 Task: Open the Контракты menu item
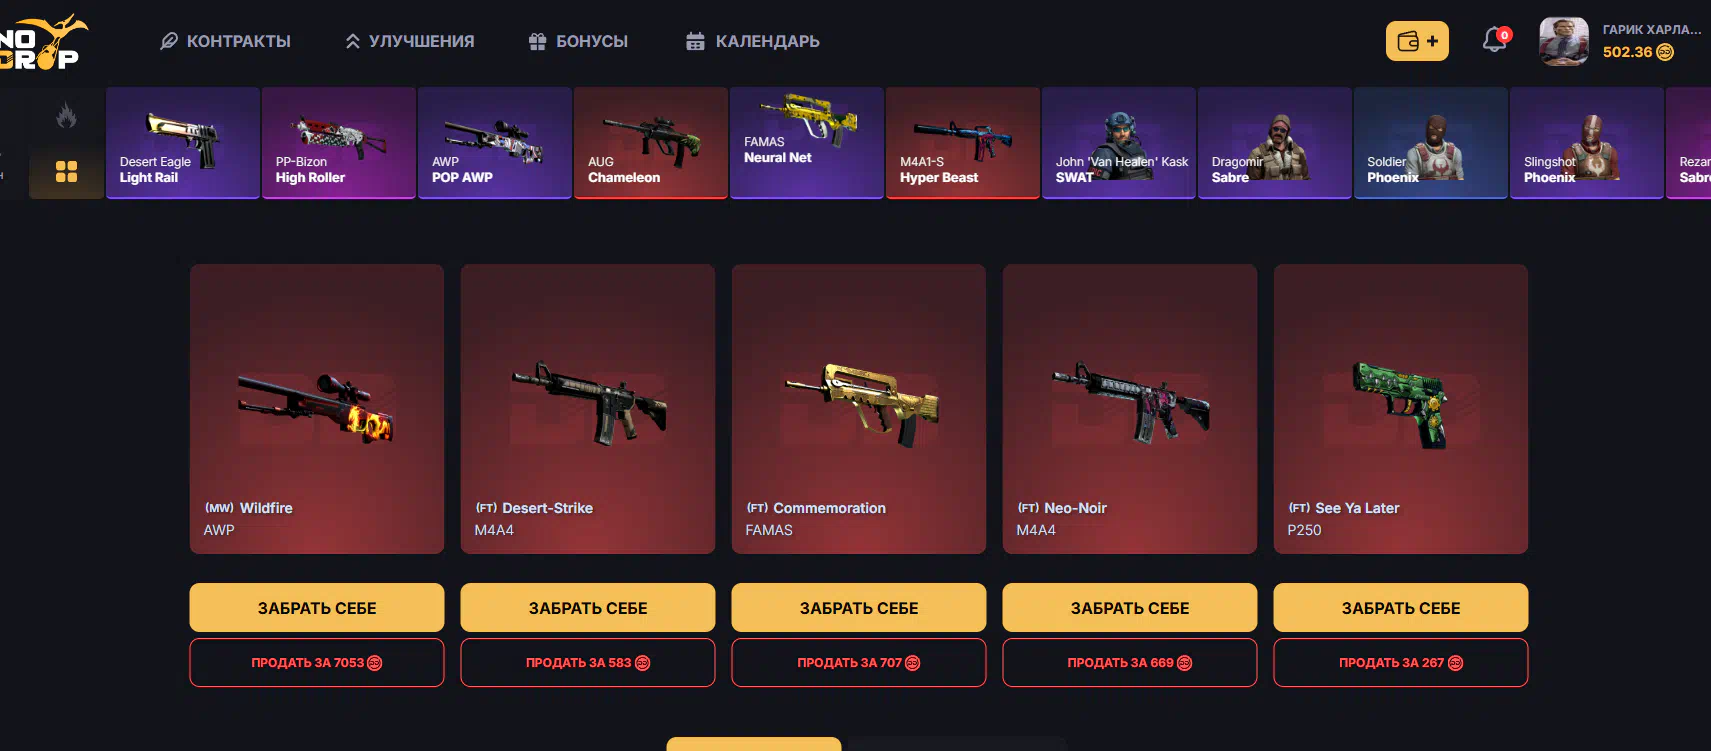tap(226, 41)
